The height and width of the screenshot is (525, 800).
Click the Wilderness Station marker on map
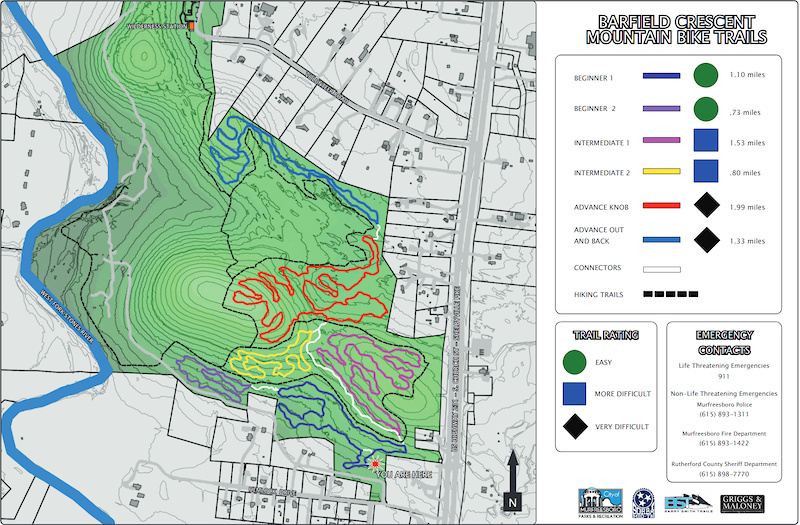(x=189, y=24)
